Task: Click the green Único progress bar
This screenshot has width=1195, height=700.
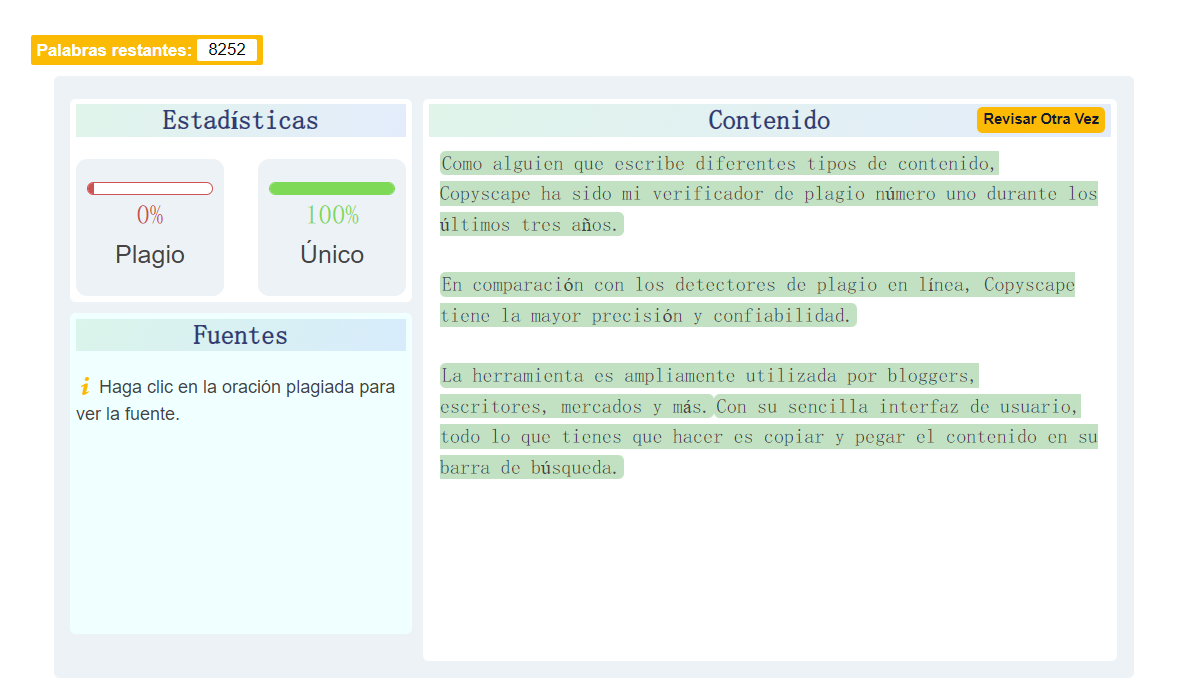Action: (x=332, y=188)
